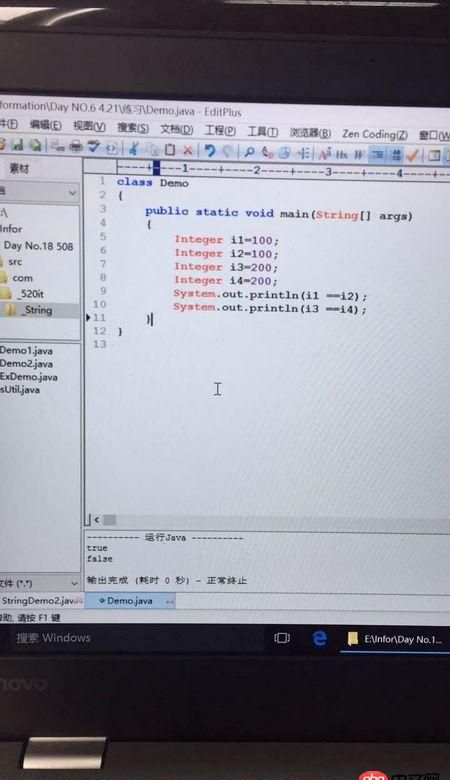Toggle the highlighted auto indent icon

click(377, 156)
